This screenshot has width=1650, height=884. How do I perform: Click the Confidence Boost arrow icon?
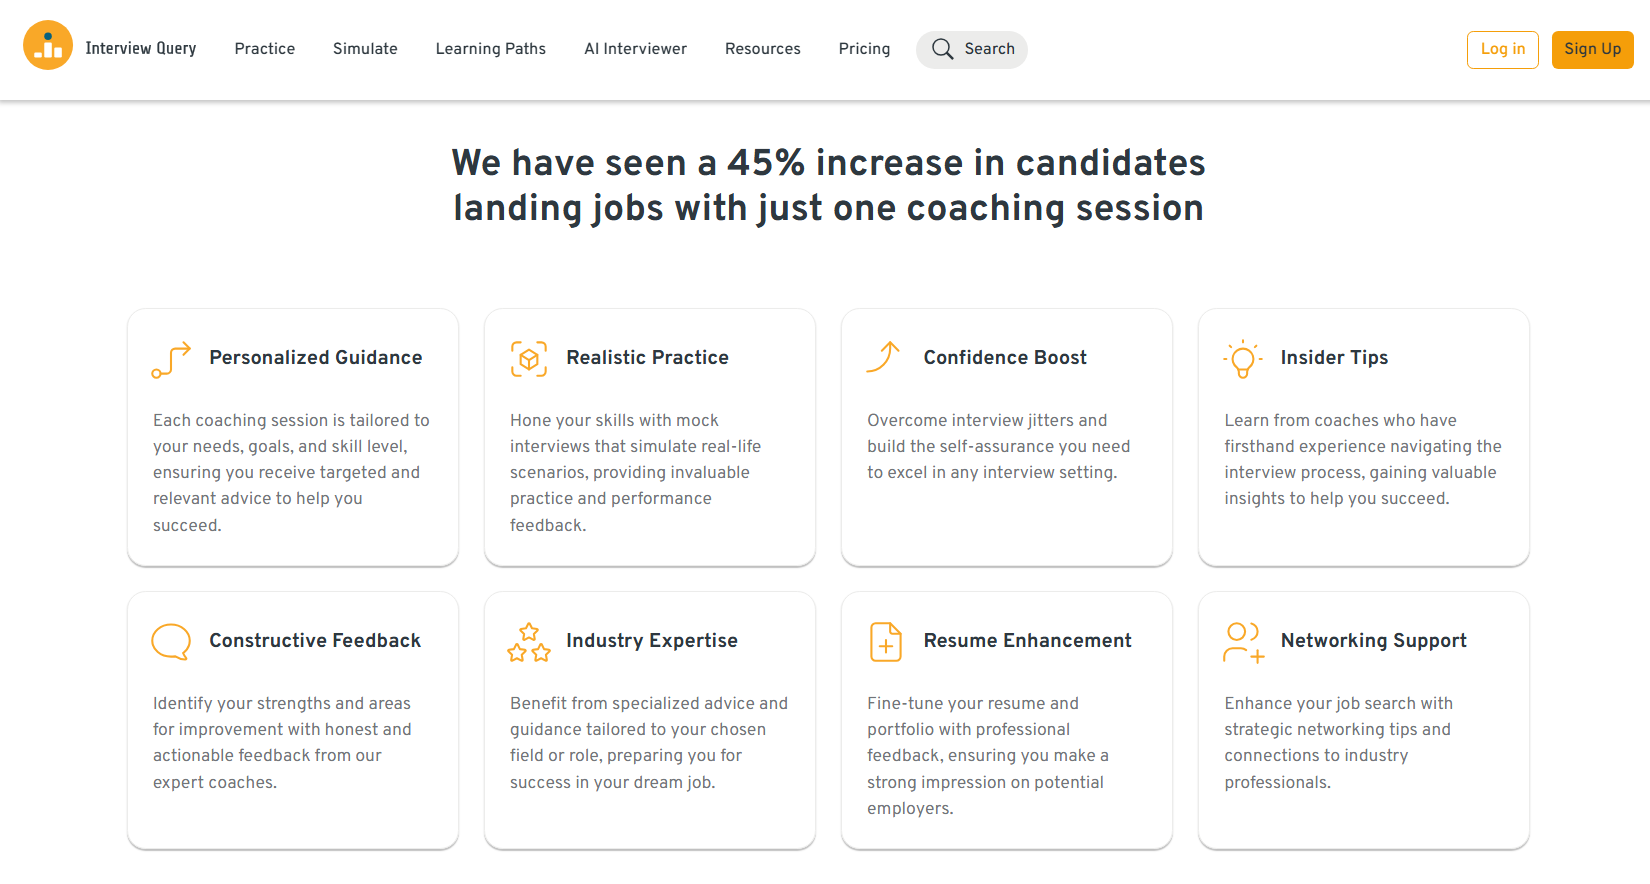(884, 357)
